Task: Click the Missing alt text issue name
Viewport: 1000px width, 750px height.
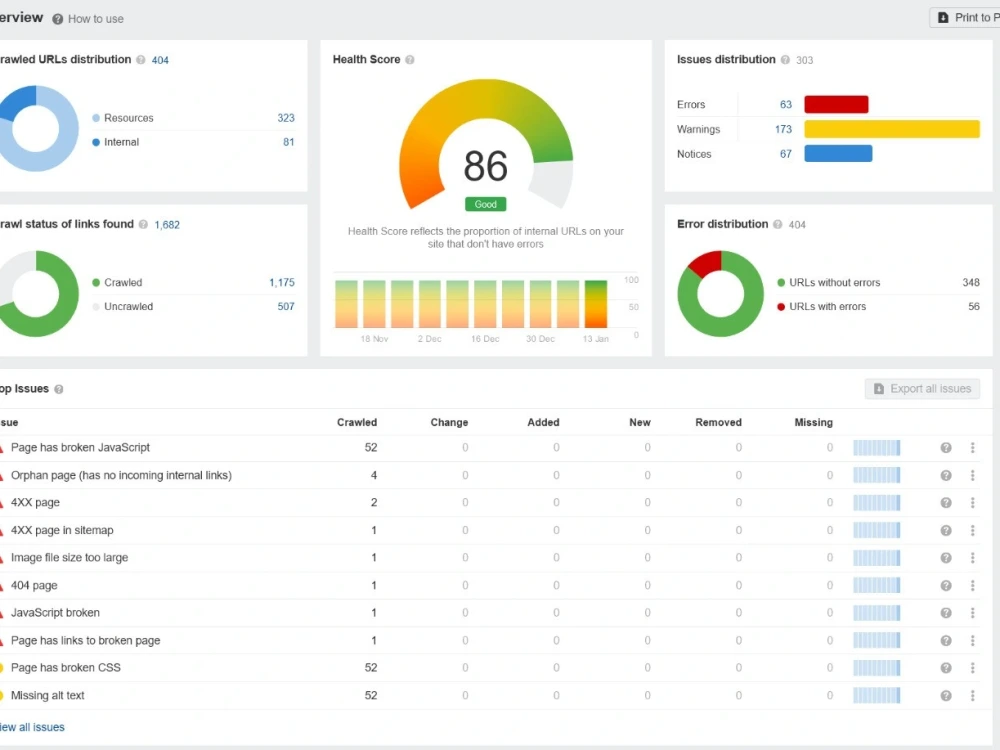Action: point(47,695)
